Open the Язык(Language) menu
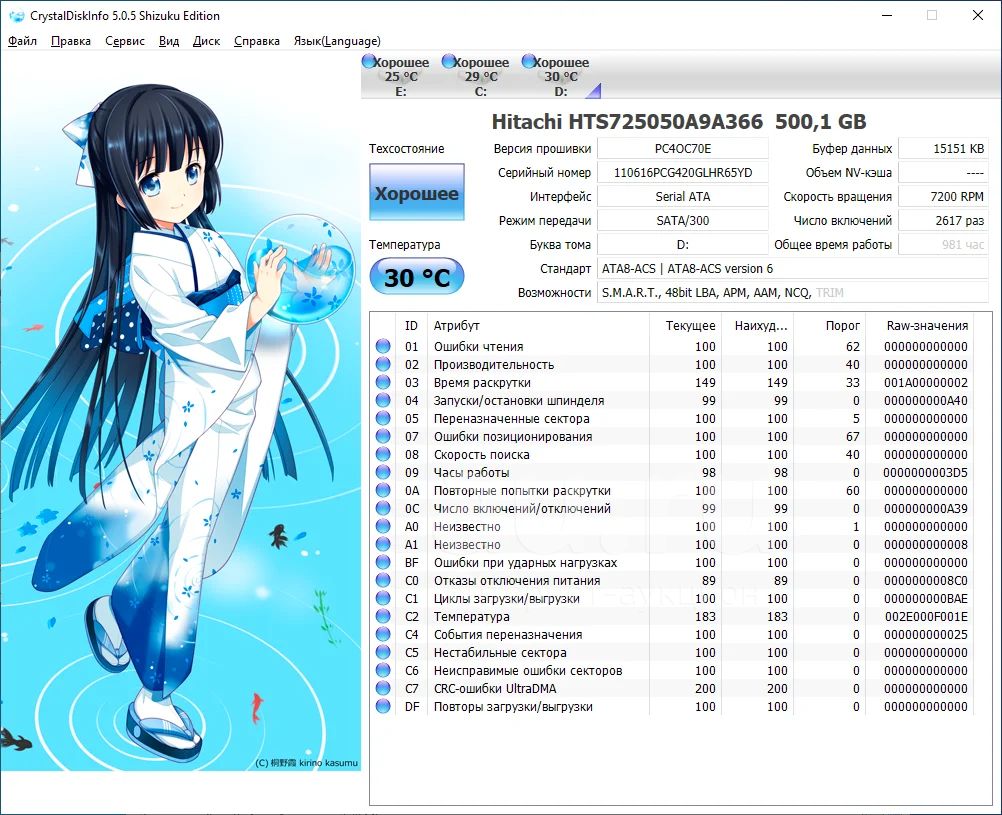The image size is (1002, 815). [337, 41]
